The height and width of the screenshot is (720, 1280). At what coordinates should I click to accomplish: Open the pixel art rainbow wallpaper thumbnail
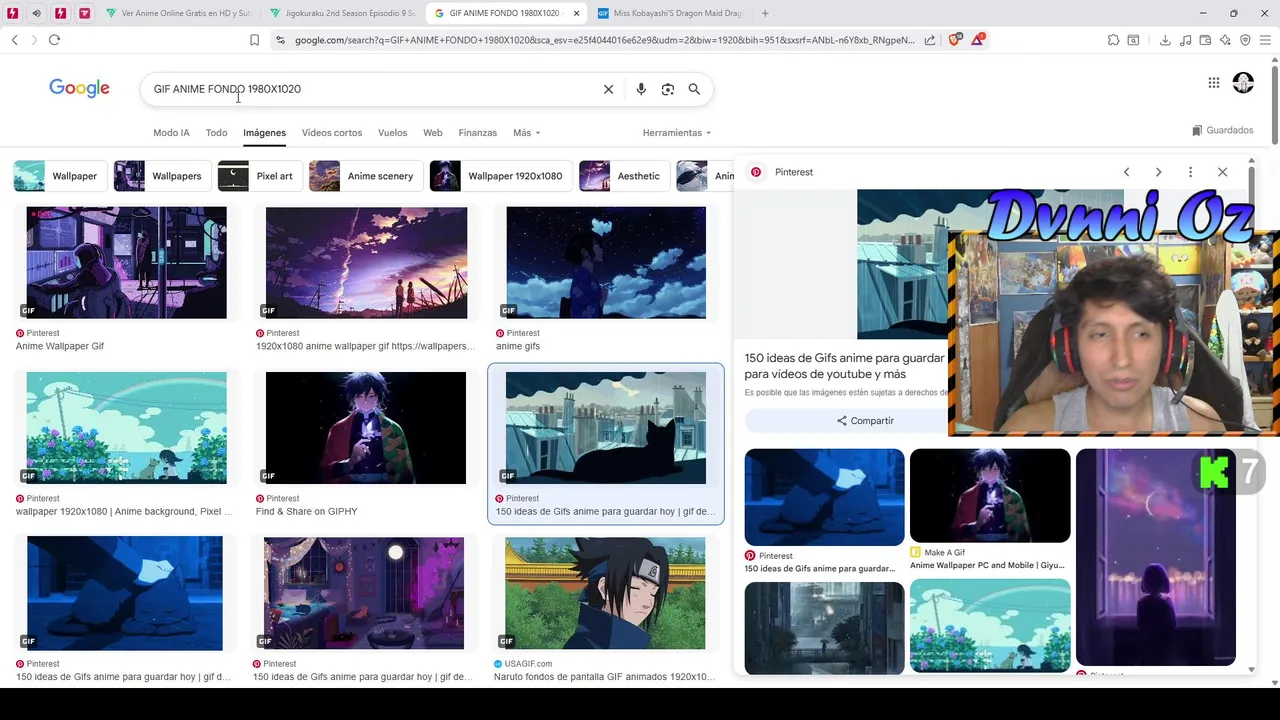[126, 428]
